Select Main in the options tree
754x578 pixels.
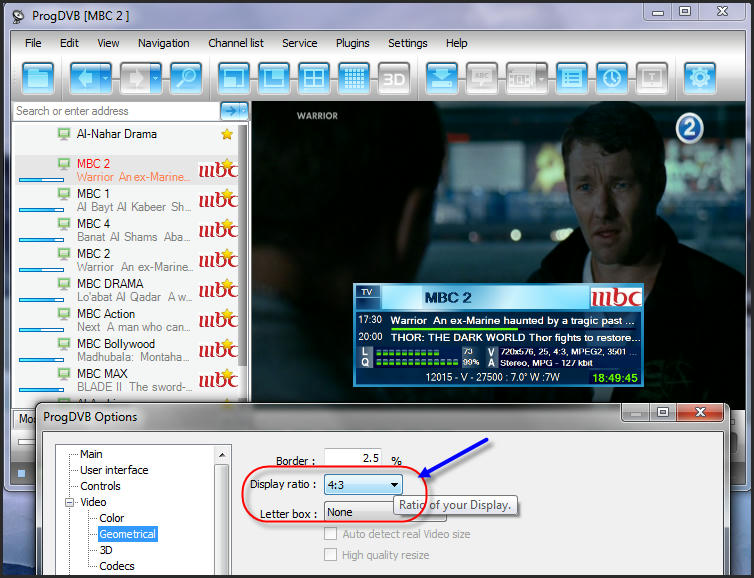coord(91,454)
